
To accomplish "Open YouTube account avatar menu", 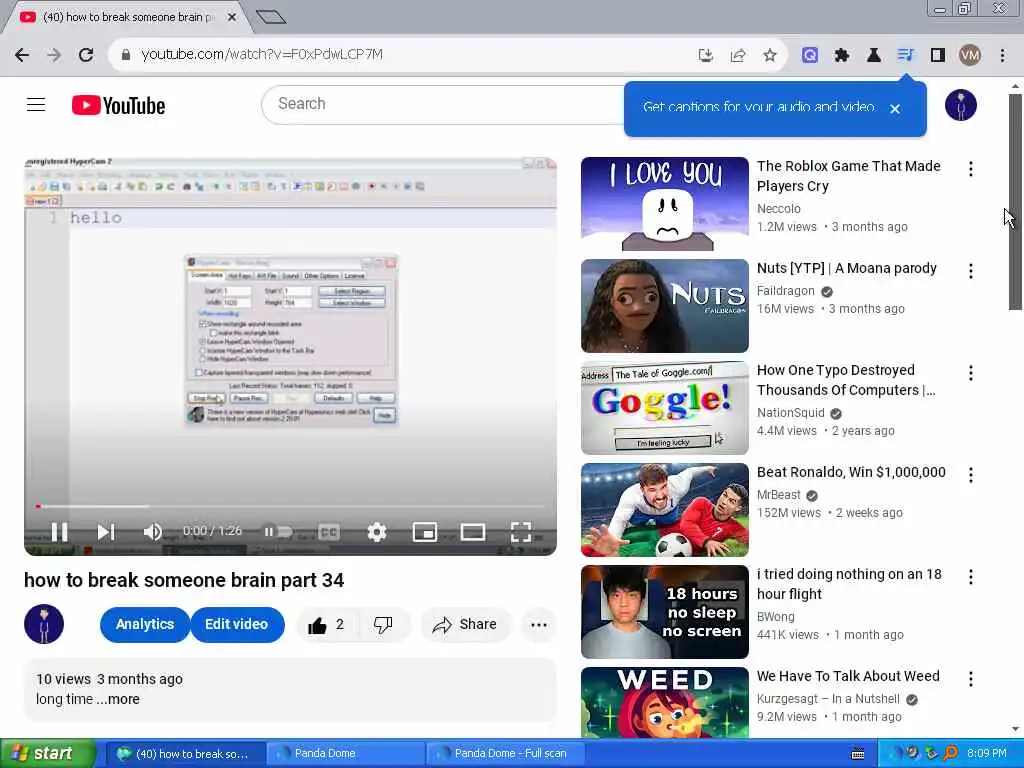I will (x=961, y=105).
